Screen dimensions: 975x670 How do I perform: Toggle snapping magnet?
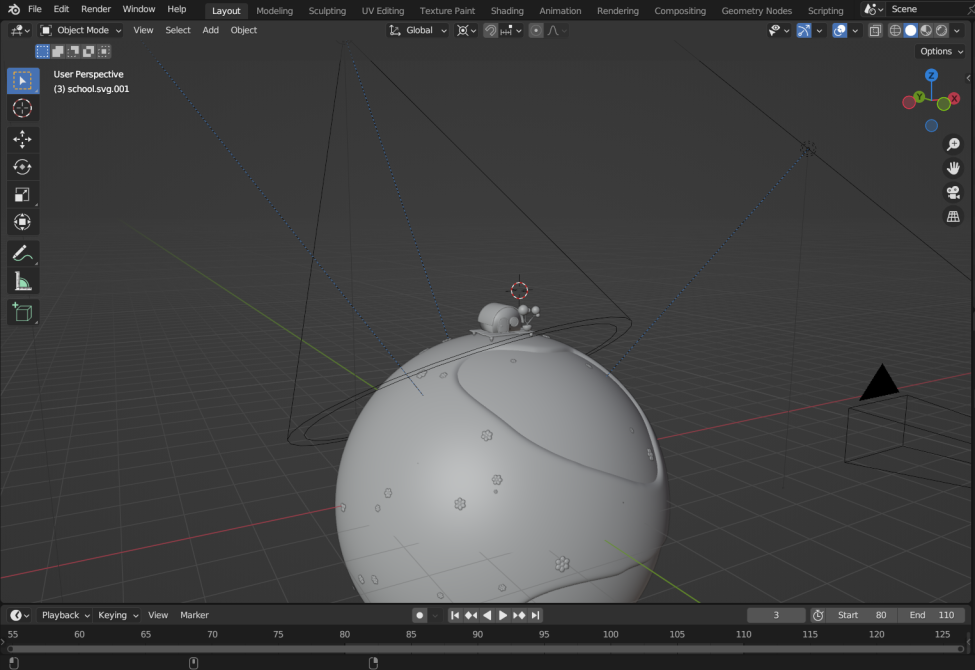pyautogui.click(x=491, y=30)
